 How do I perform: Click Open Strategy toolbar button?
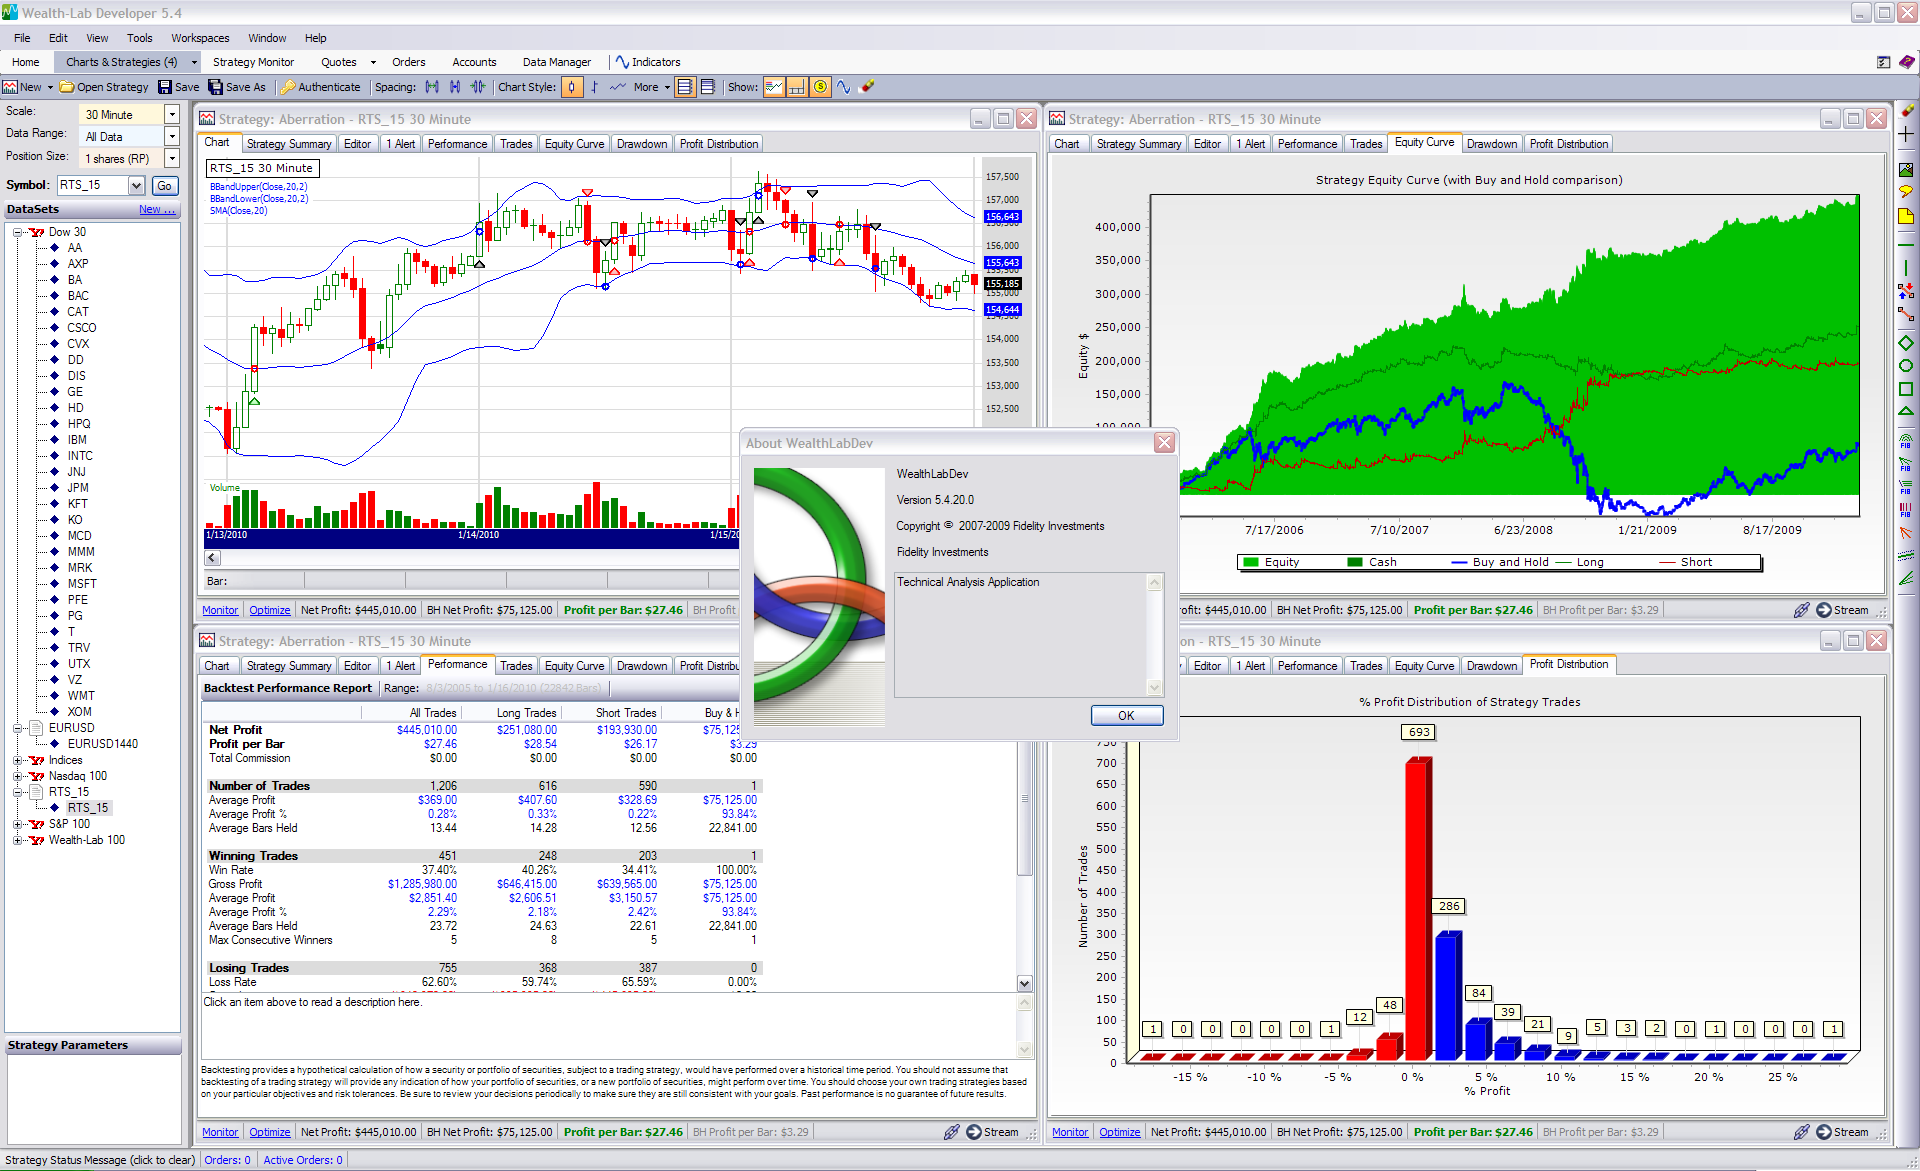click(x=104, y=87)
